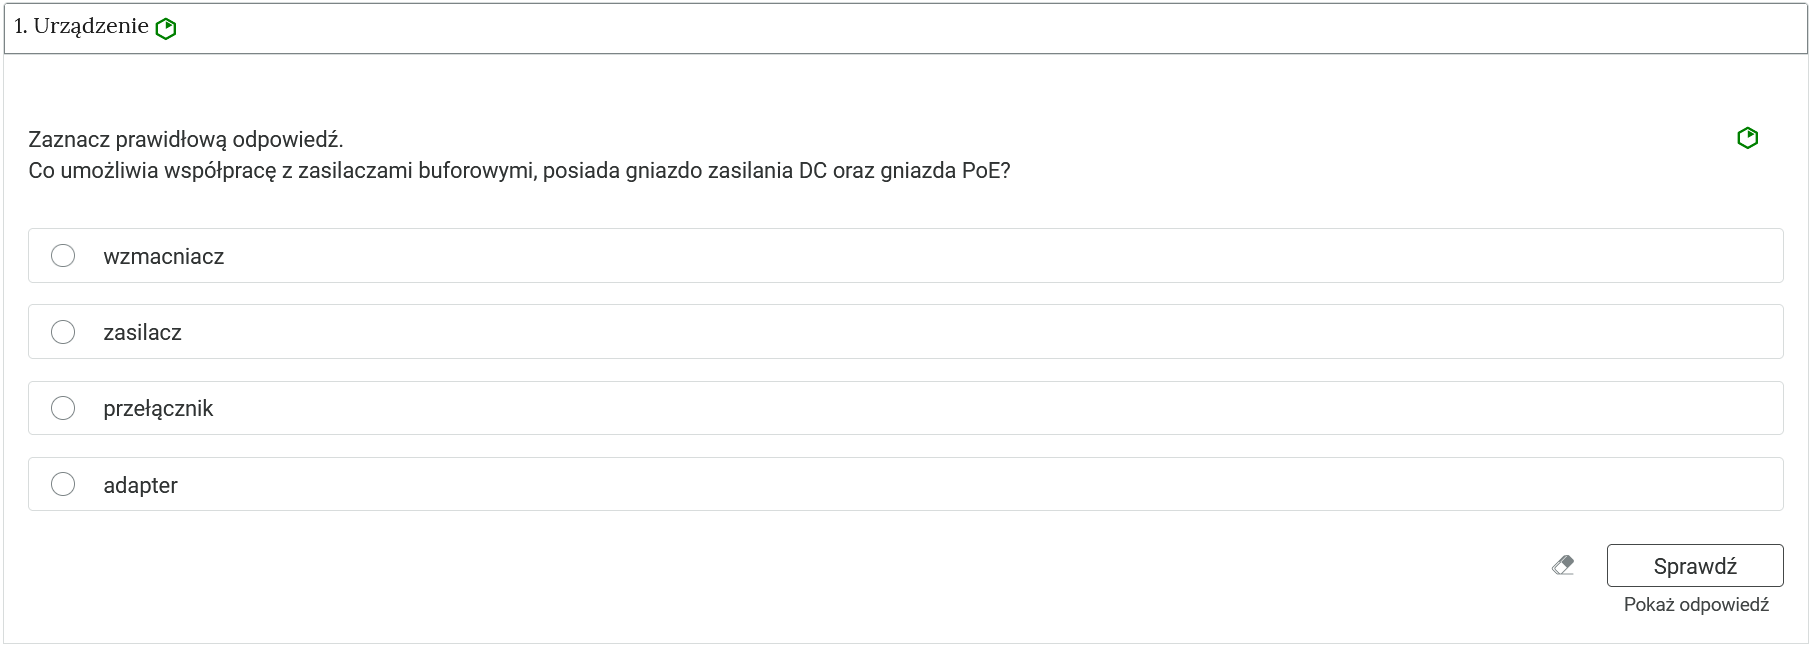Select the wzmacniacz radio button

click(x=63, y=256)
